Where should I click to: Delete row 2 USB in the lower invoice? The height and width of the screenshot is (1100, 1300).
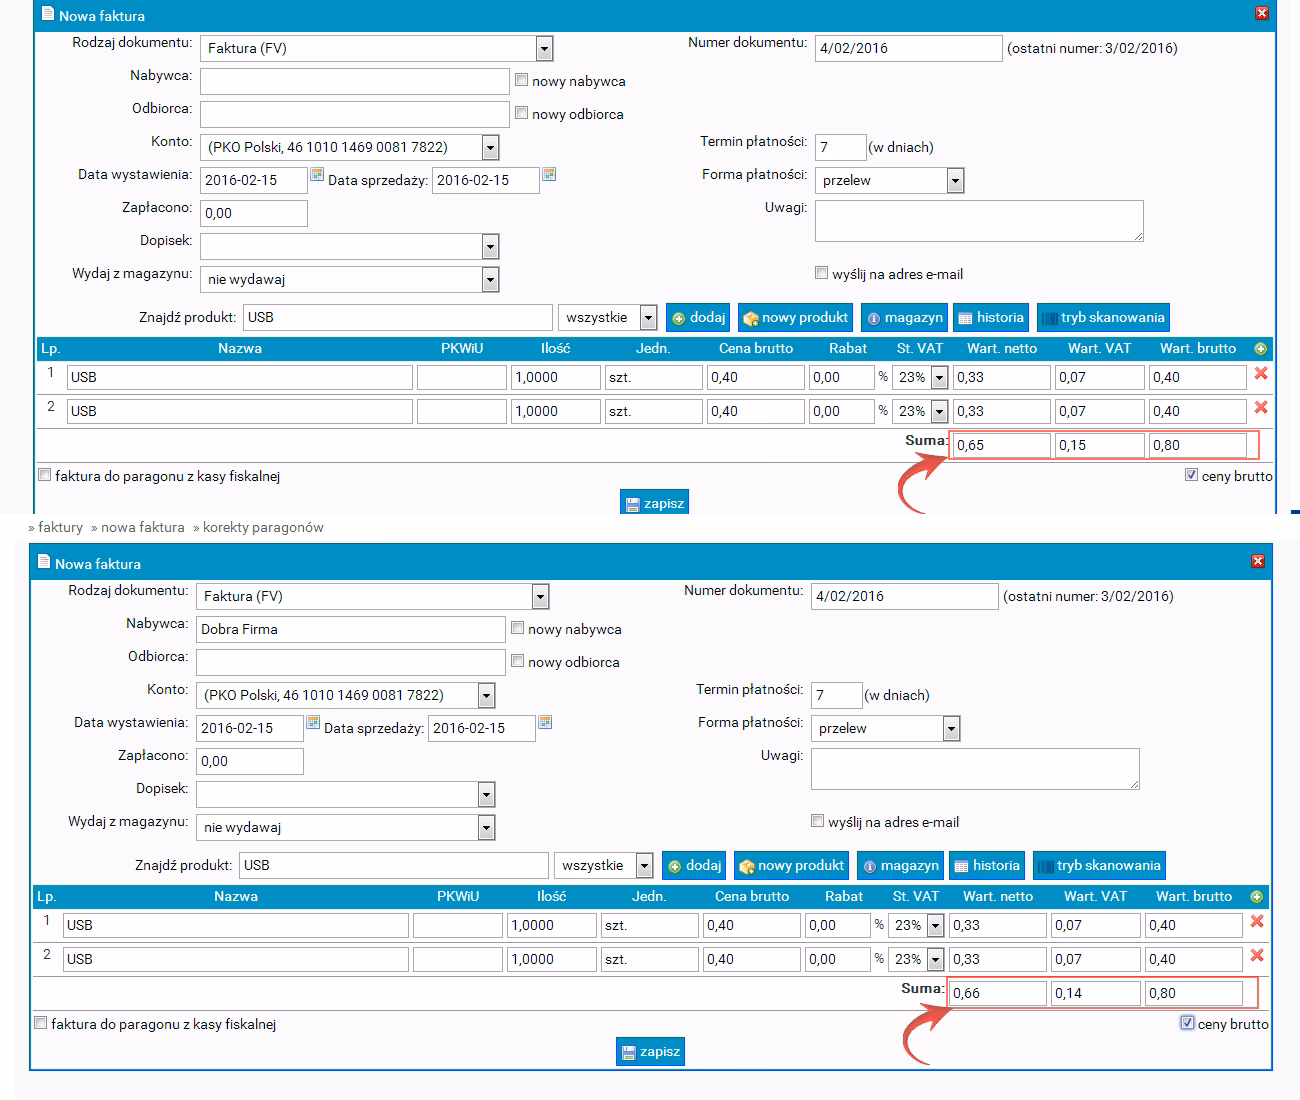point(1257,956)
